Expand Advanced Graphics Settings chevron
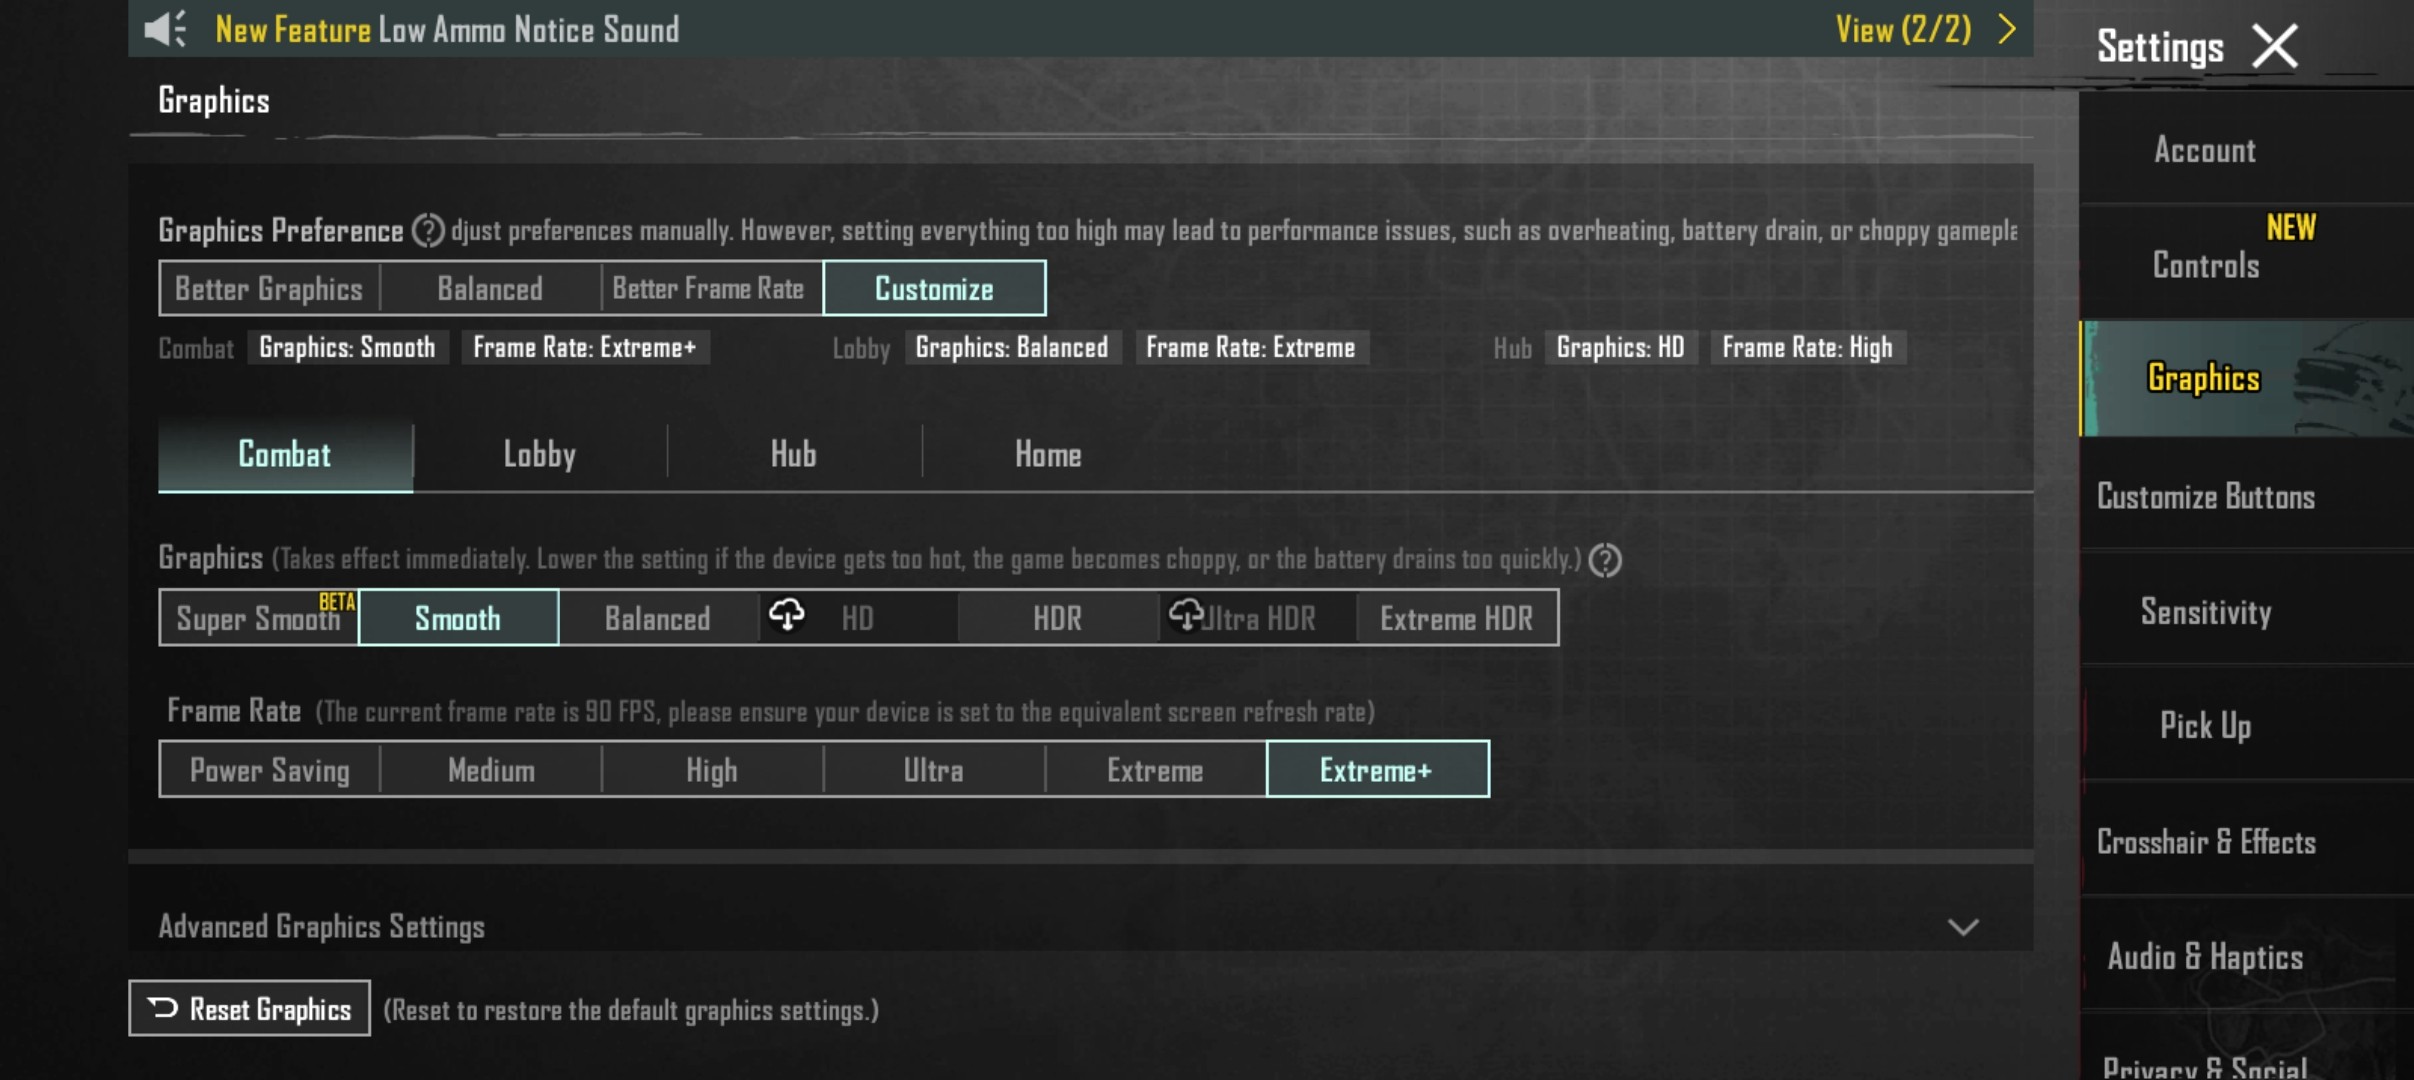The height and width of the screenshot is (1080, 2414). pos(1963,927)
